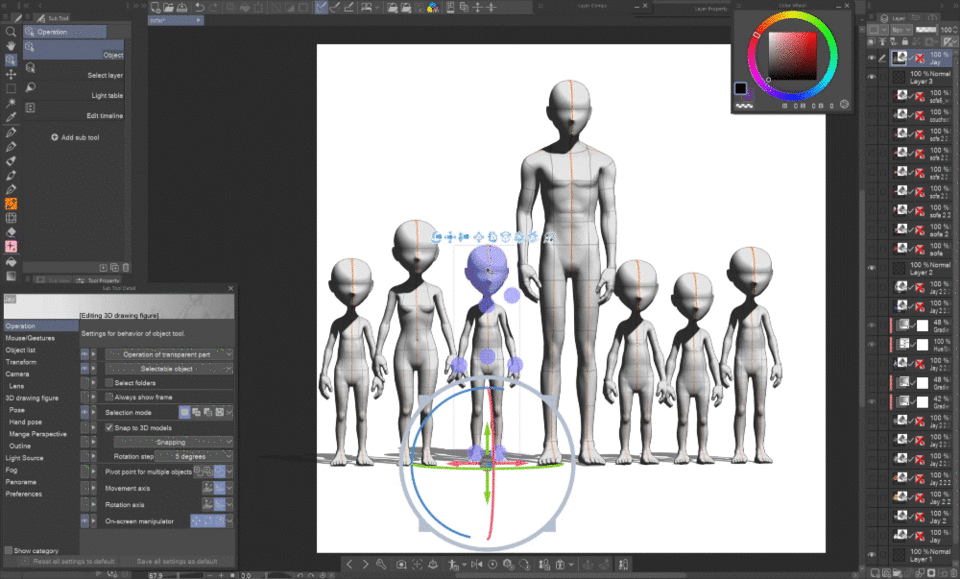The width and height of the screenshot is (960, 579).
Task: Open the Snapping dropdown
Action: (x=173, y=442)
